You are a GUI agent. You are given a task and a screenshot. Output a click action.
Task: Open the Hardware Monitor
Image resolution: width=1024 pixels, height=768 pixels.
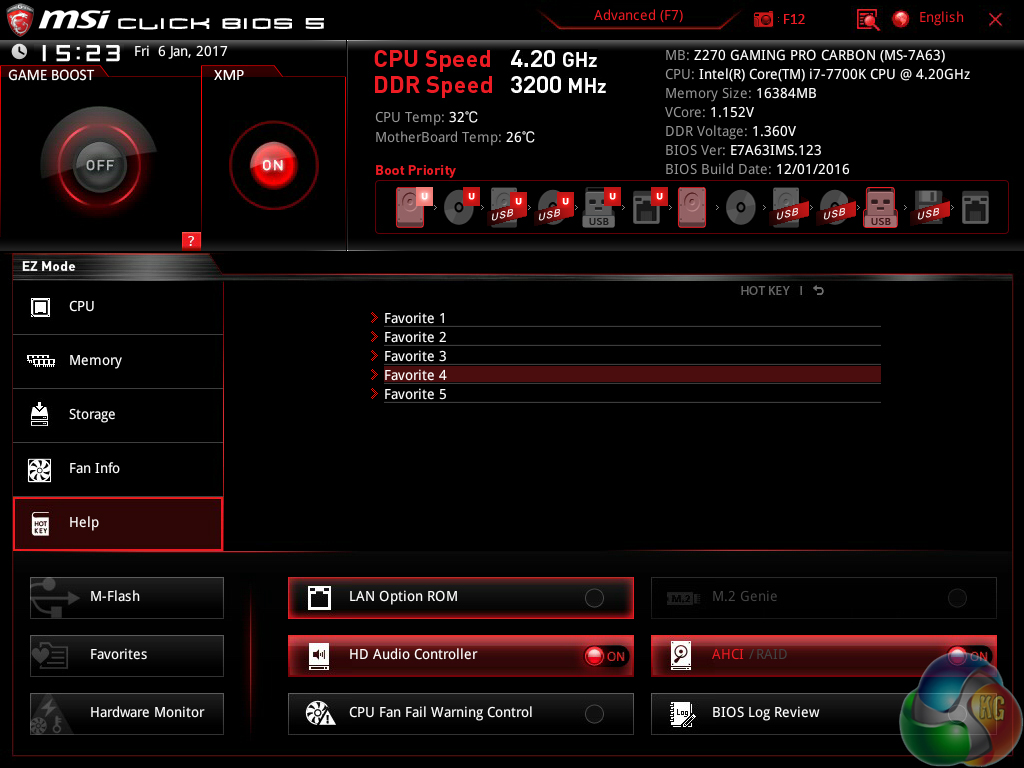[x=127, y=713]
